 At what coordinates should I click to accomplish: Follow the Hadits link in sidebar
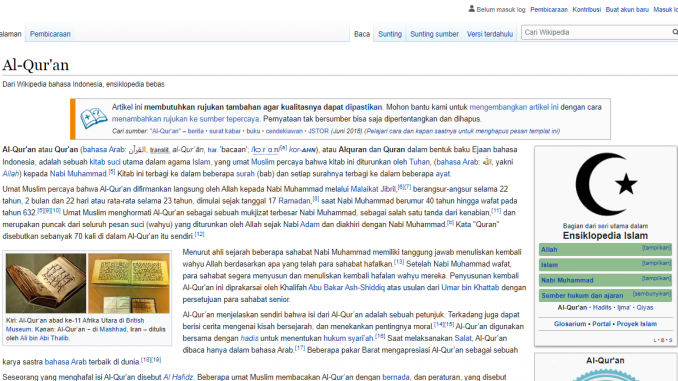pyautogui.click(x=602, y=307)
